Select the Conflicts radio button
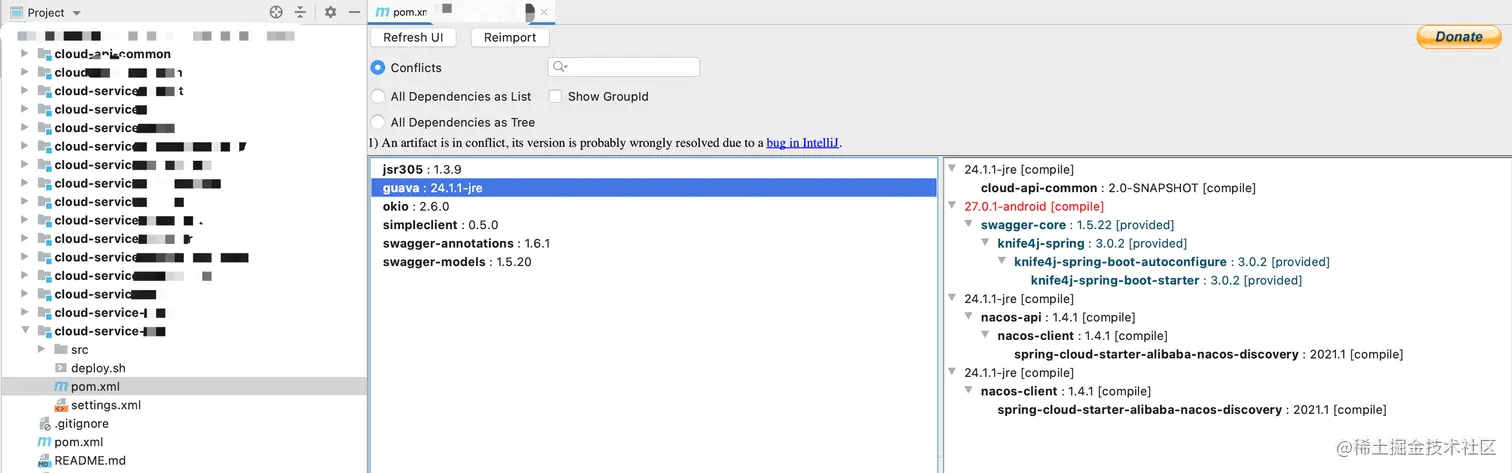Screen dimensions: 1512x473 click(377, 67)
